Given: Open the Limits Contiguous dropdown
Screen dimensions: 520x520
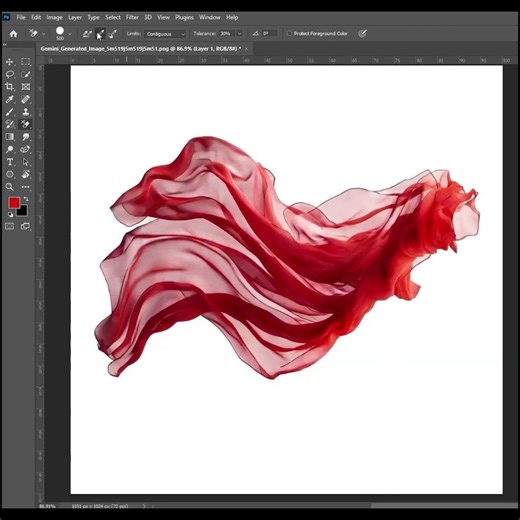Looking at the screenshot, I should coord(165,34).
